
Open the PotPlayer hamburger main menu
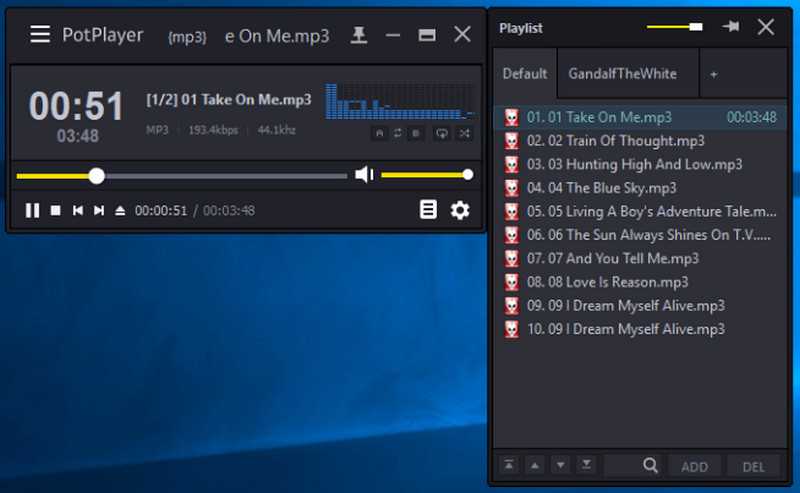(x=39, y=35)
